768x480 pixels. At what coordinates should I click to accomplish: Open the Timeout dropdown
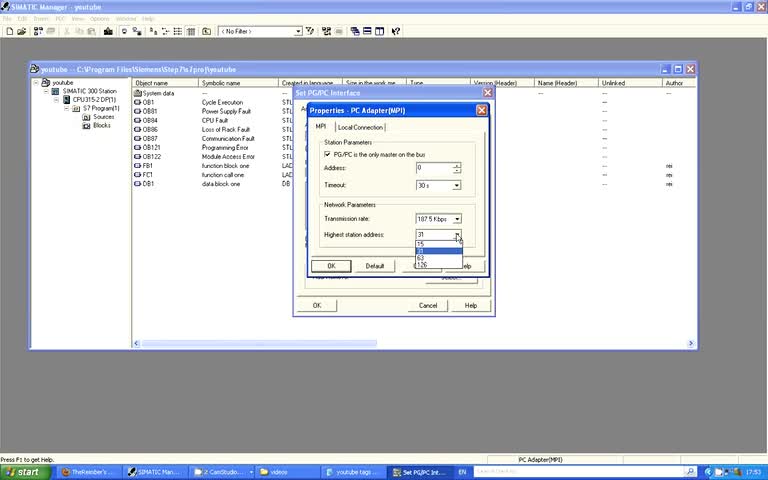pos(456,186)
